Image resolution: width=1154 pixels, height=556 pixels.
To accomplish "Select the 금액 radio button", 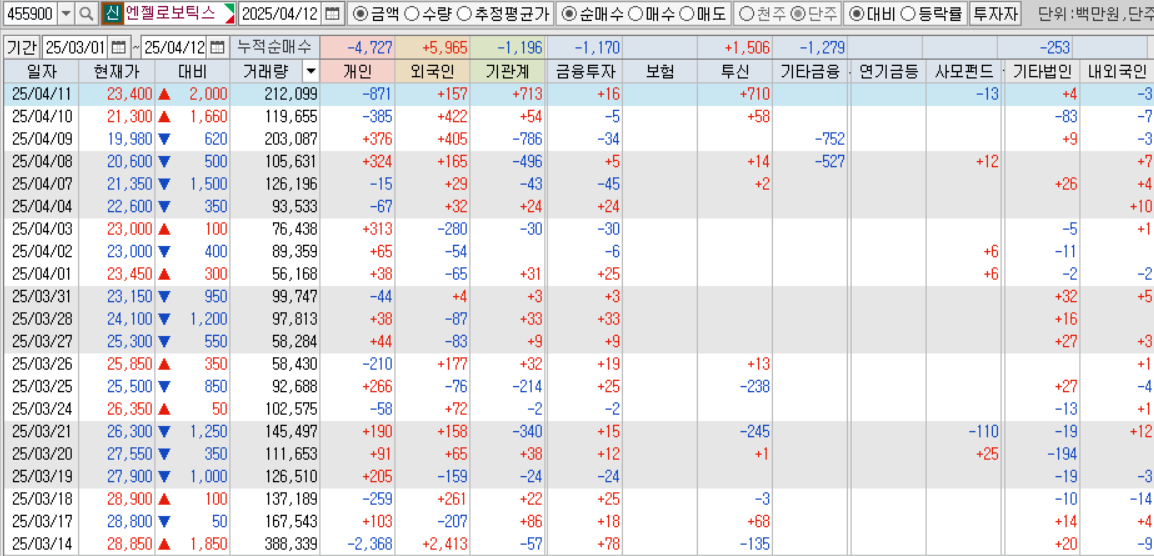I will coord(360,13).
